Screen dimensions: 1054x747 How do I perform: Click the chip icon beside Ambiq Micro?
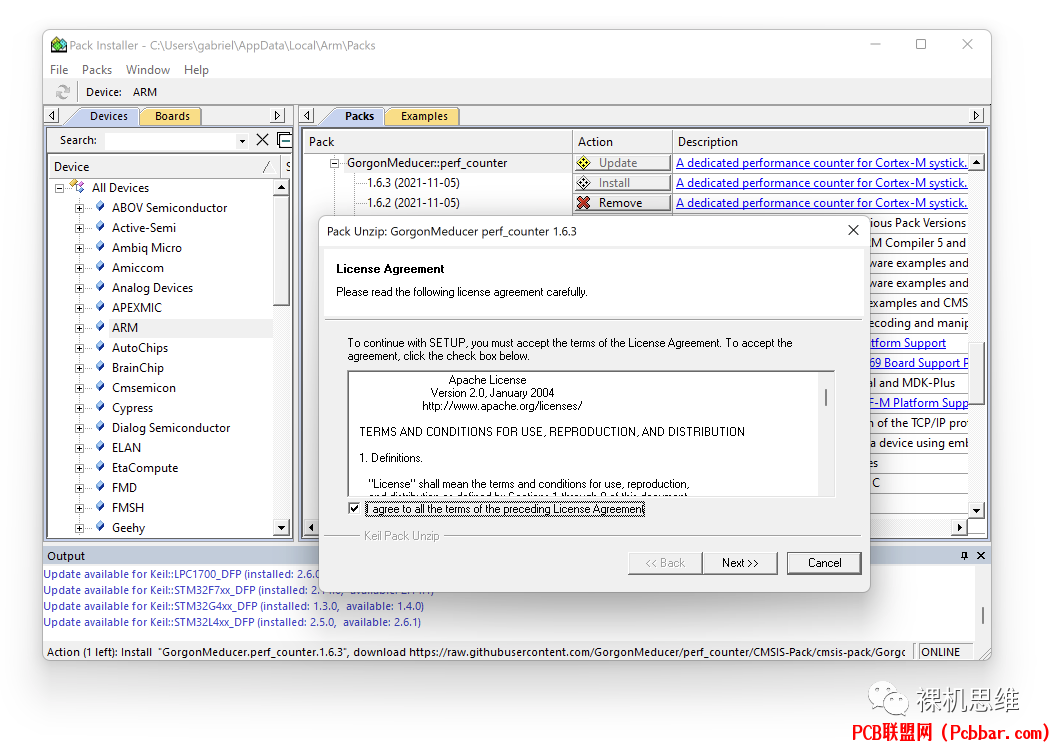(x=100, y=247)
